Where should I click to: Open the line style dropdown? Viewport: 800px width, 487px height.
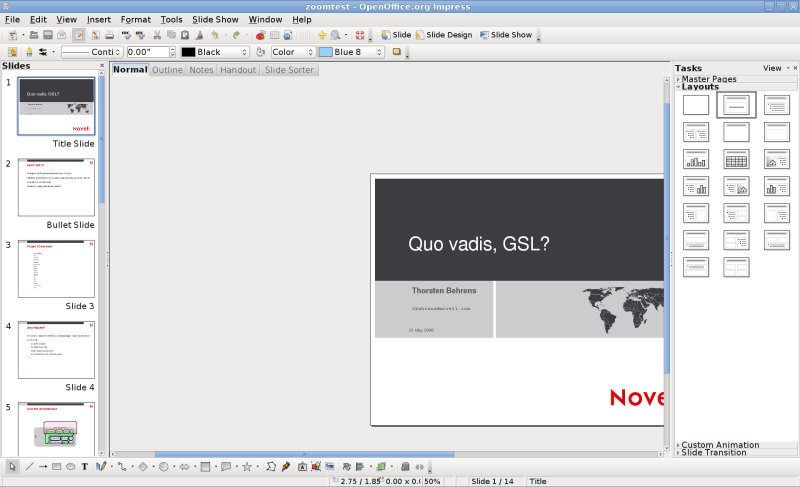tap(91, 52)
